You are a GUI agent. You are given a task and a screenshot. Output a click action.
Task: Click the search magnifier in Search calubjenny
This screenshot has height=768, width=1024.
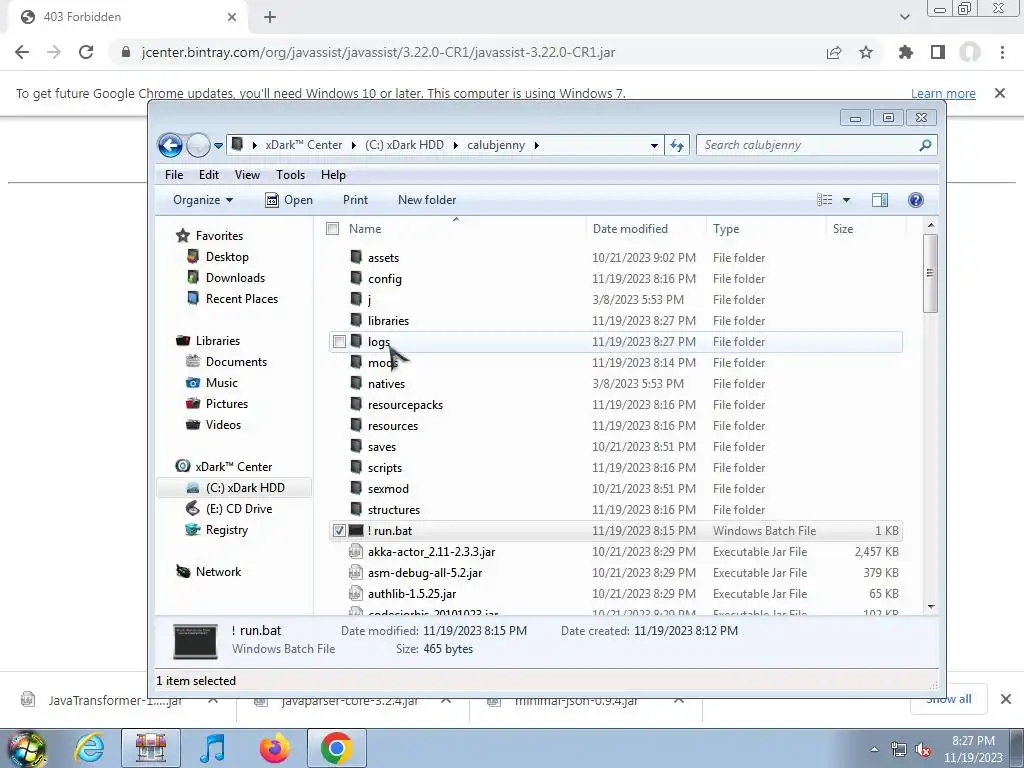coord(925,145)
